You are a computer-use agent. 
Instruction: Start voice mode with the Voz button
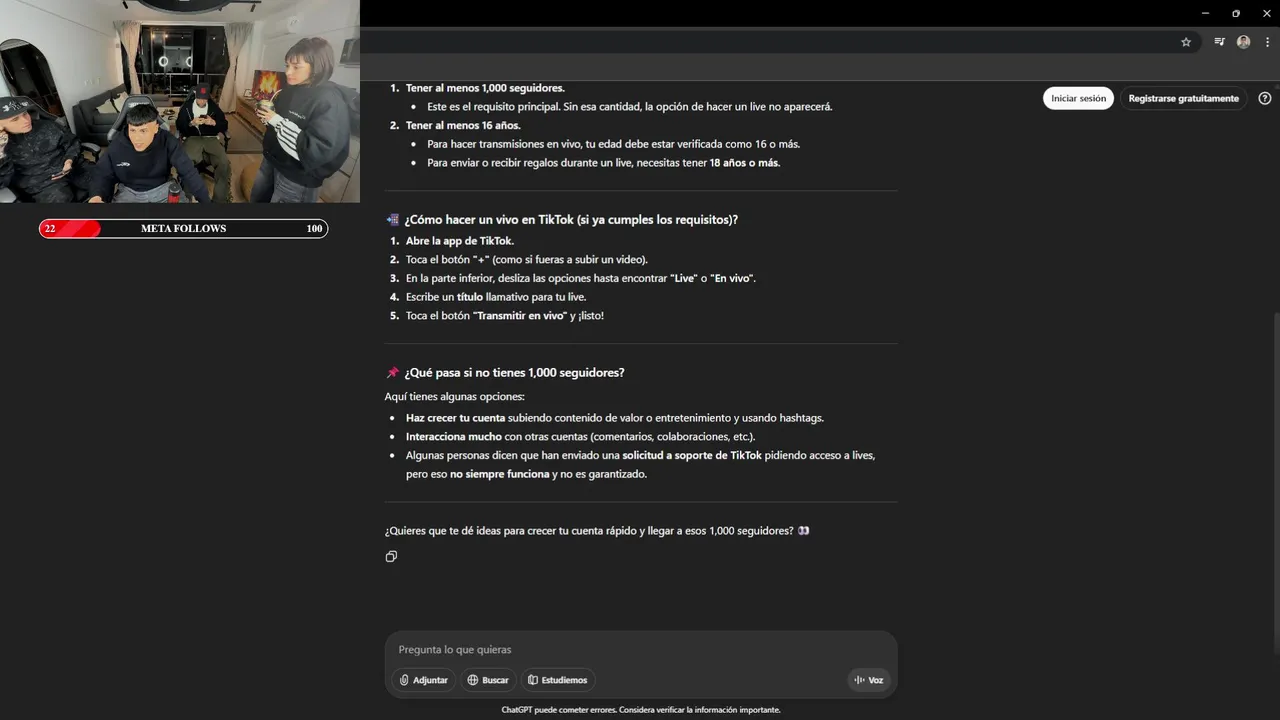(868, 680)
